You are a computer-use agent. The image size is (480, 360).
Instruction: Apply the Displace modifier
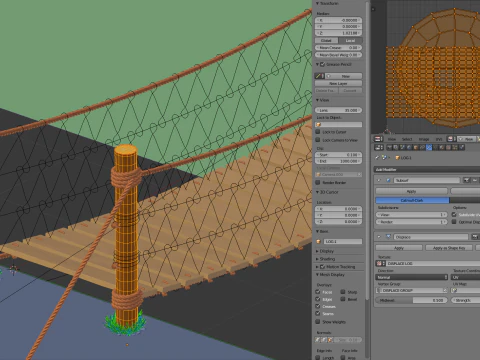point(399,248)
